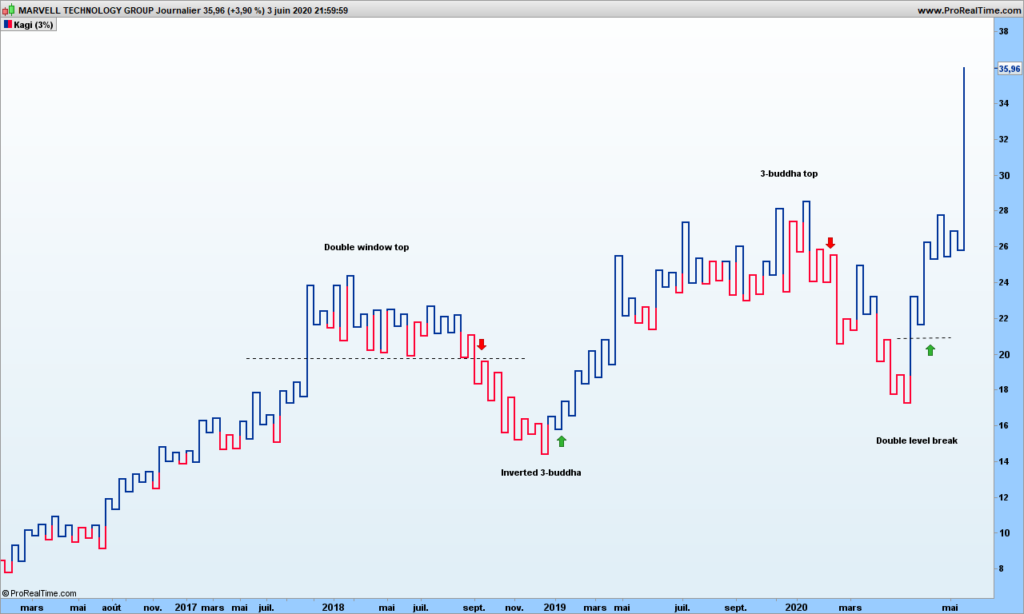Click the 20 price axis label
Screen dimensions: 1024x614
[1004, 354]
